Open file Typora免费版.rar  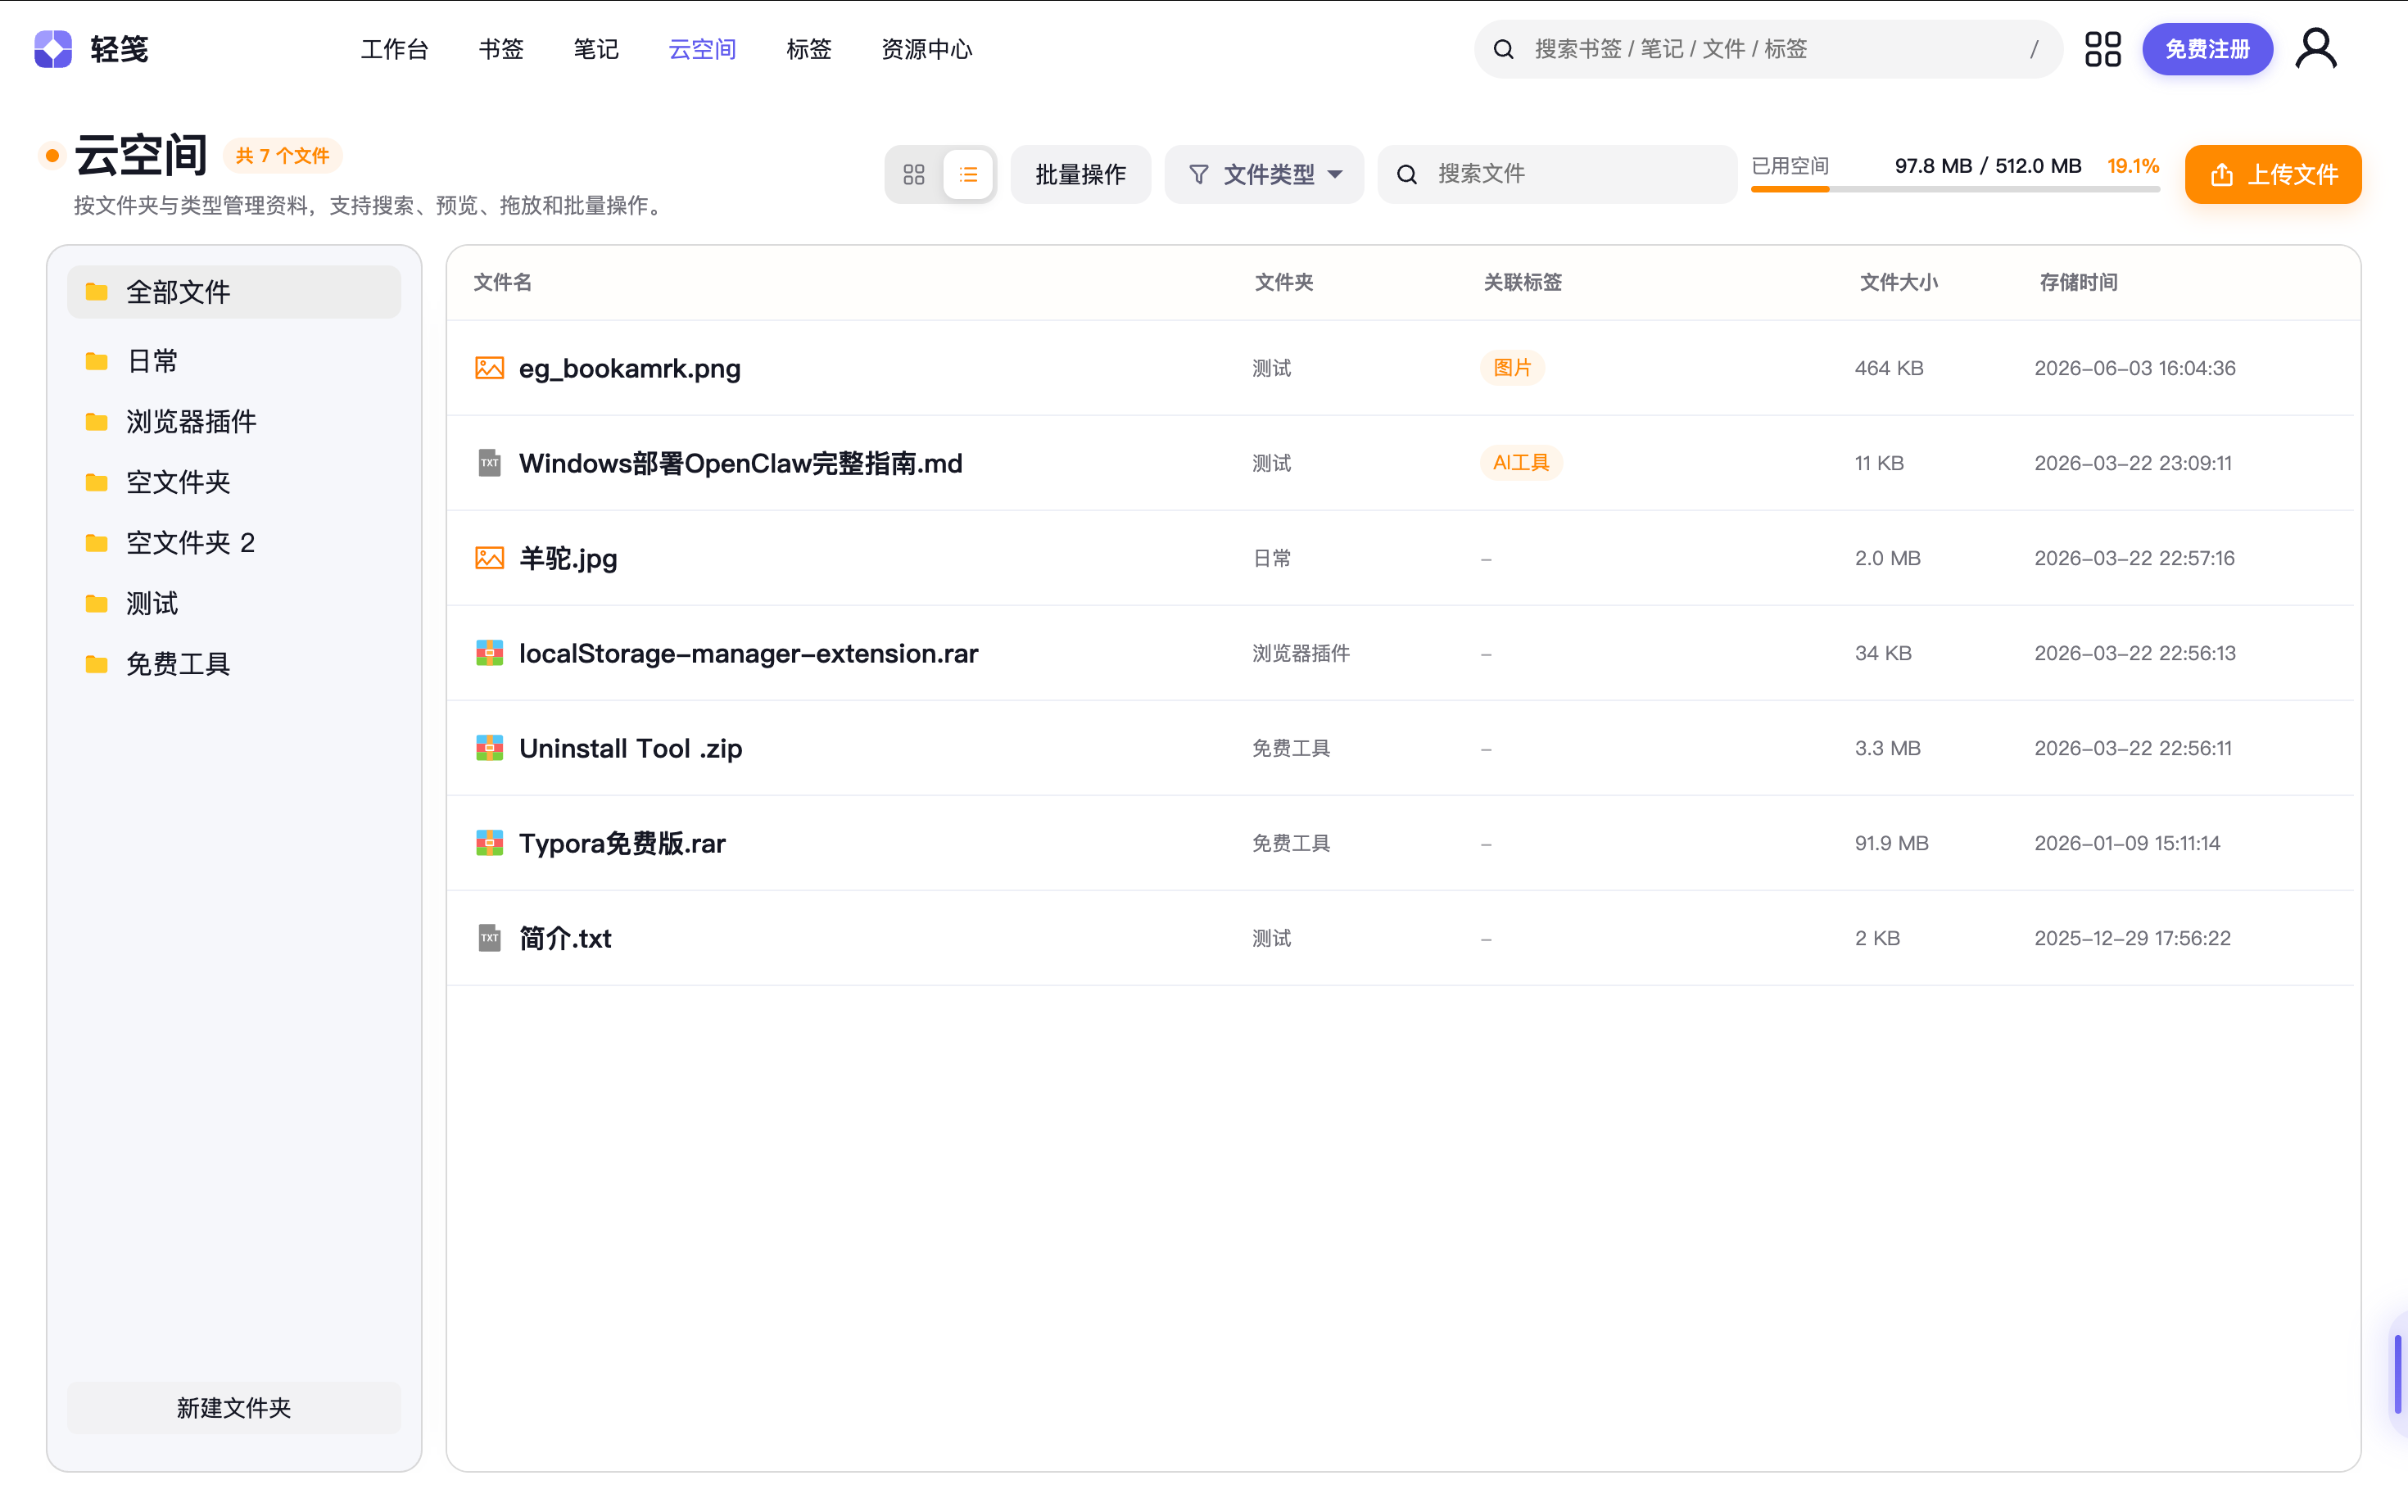pos(622,843)
